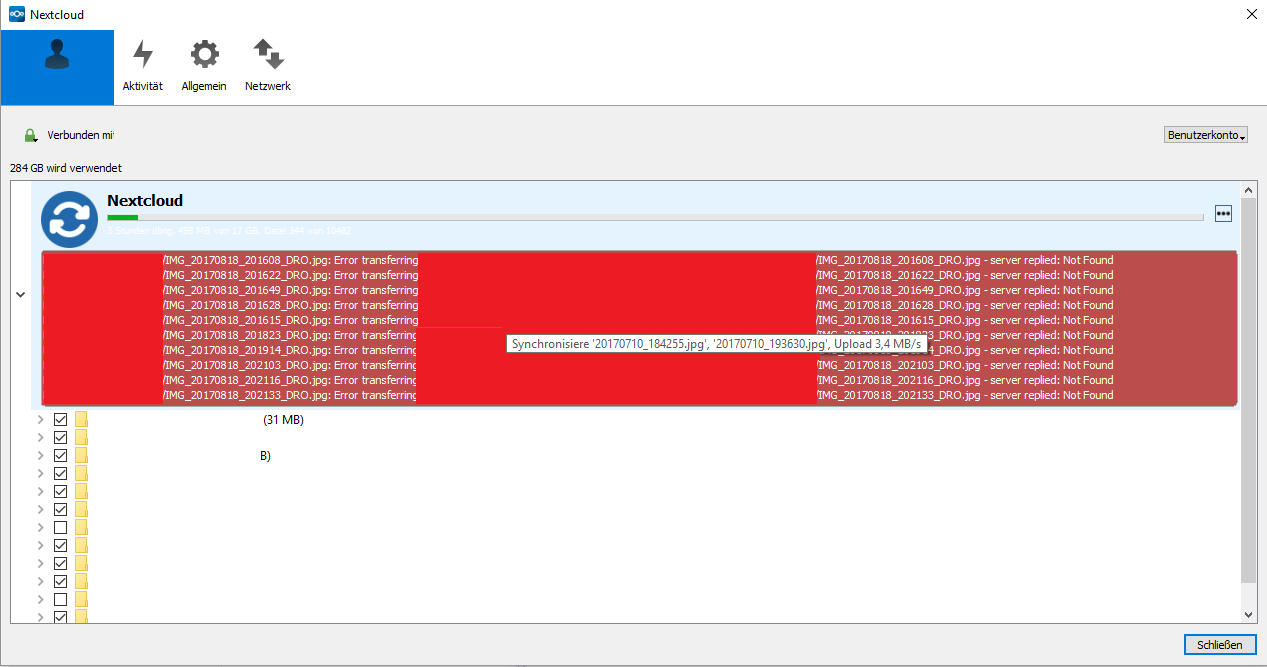Click the 'Verbunden mit' connection text
The image size is (1267, 667).
(80, 135)
